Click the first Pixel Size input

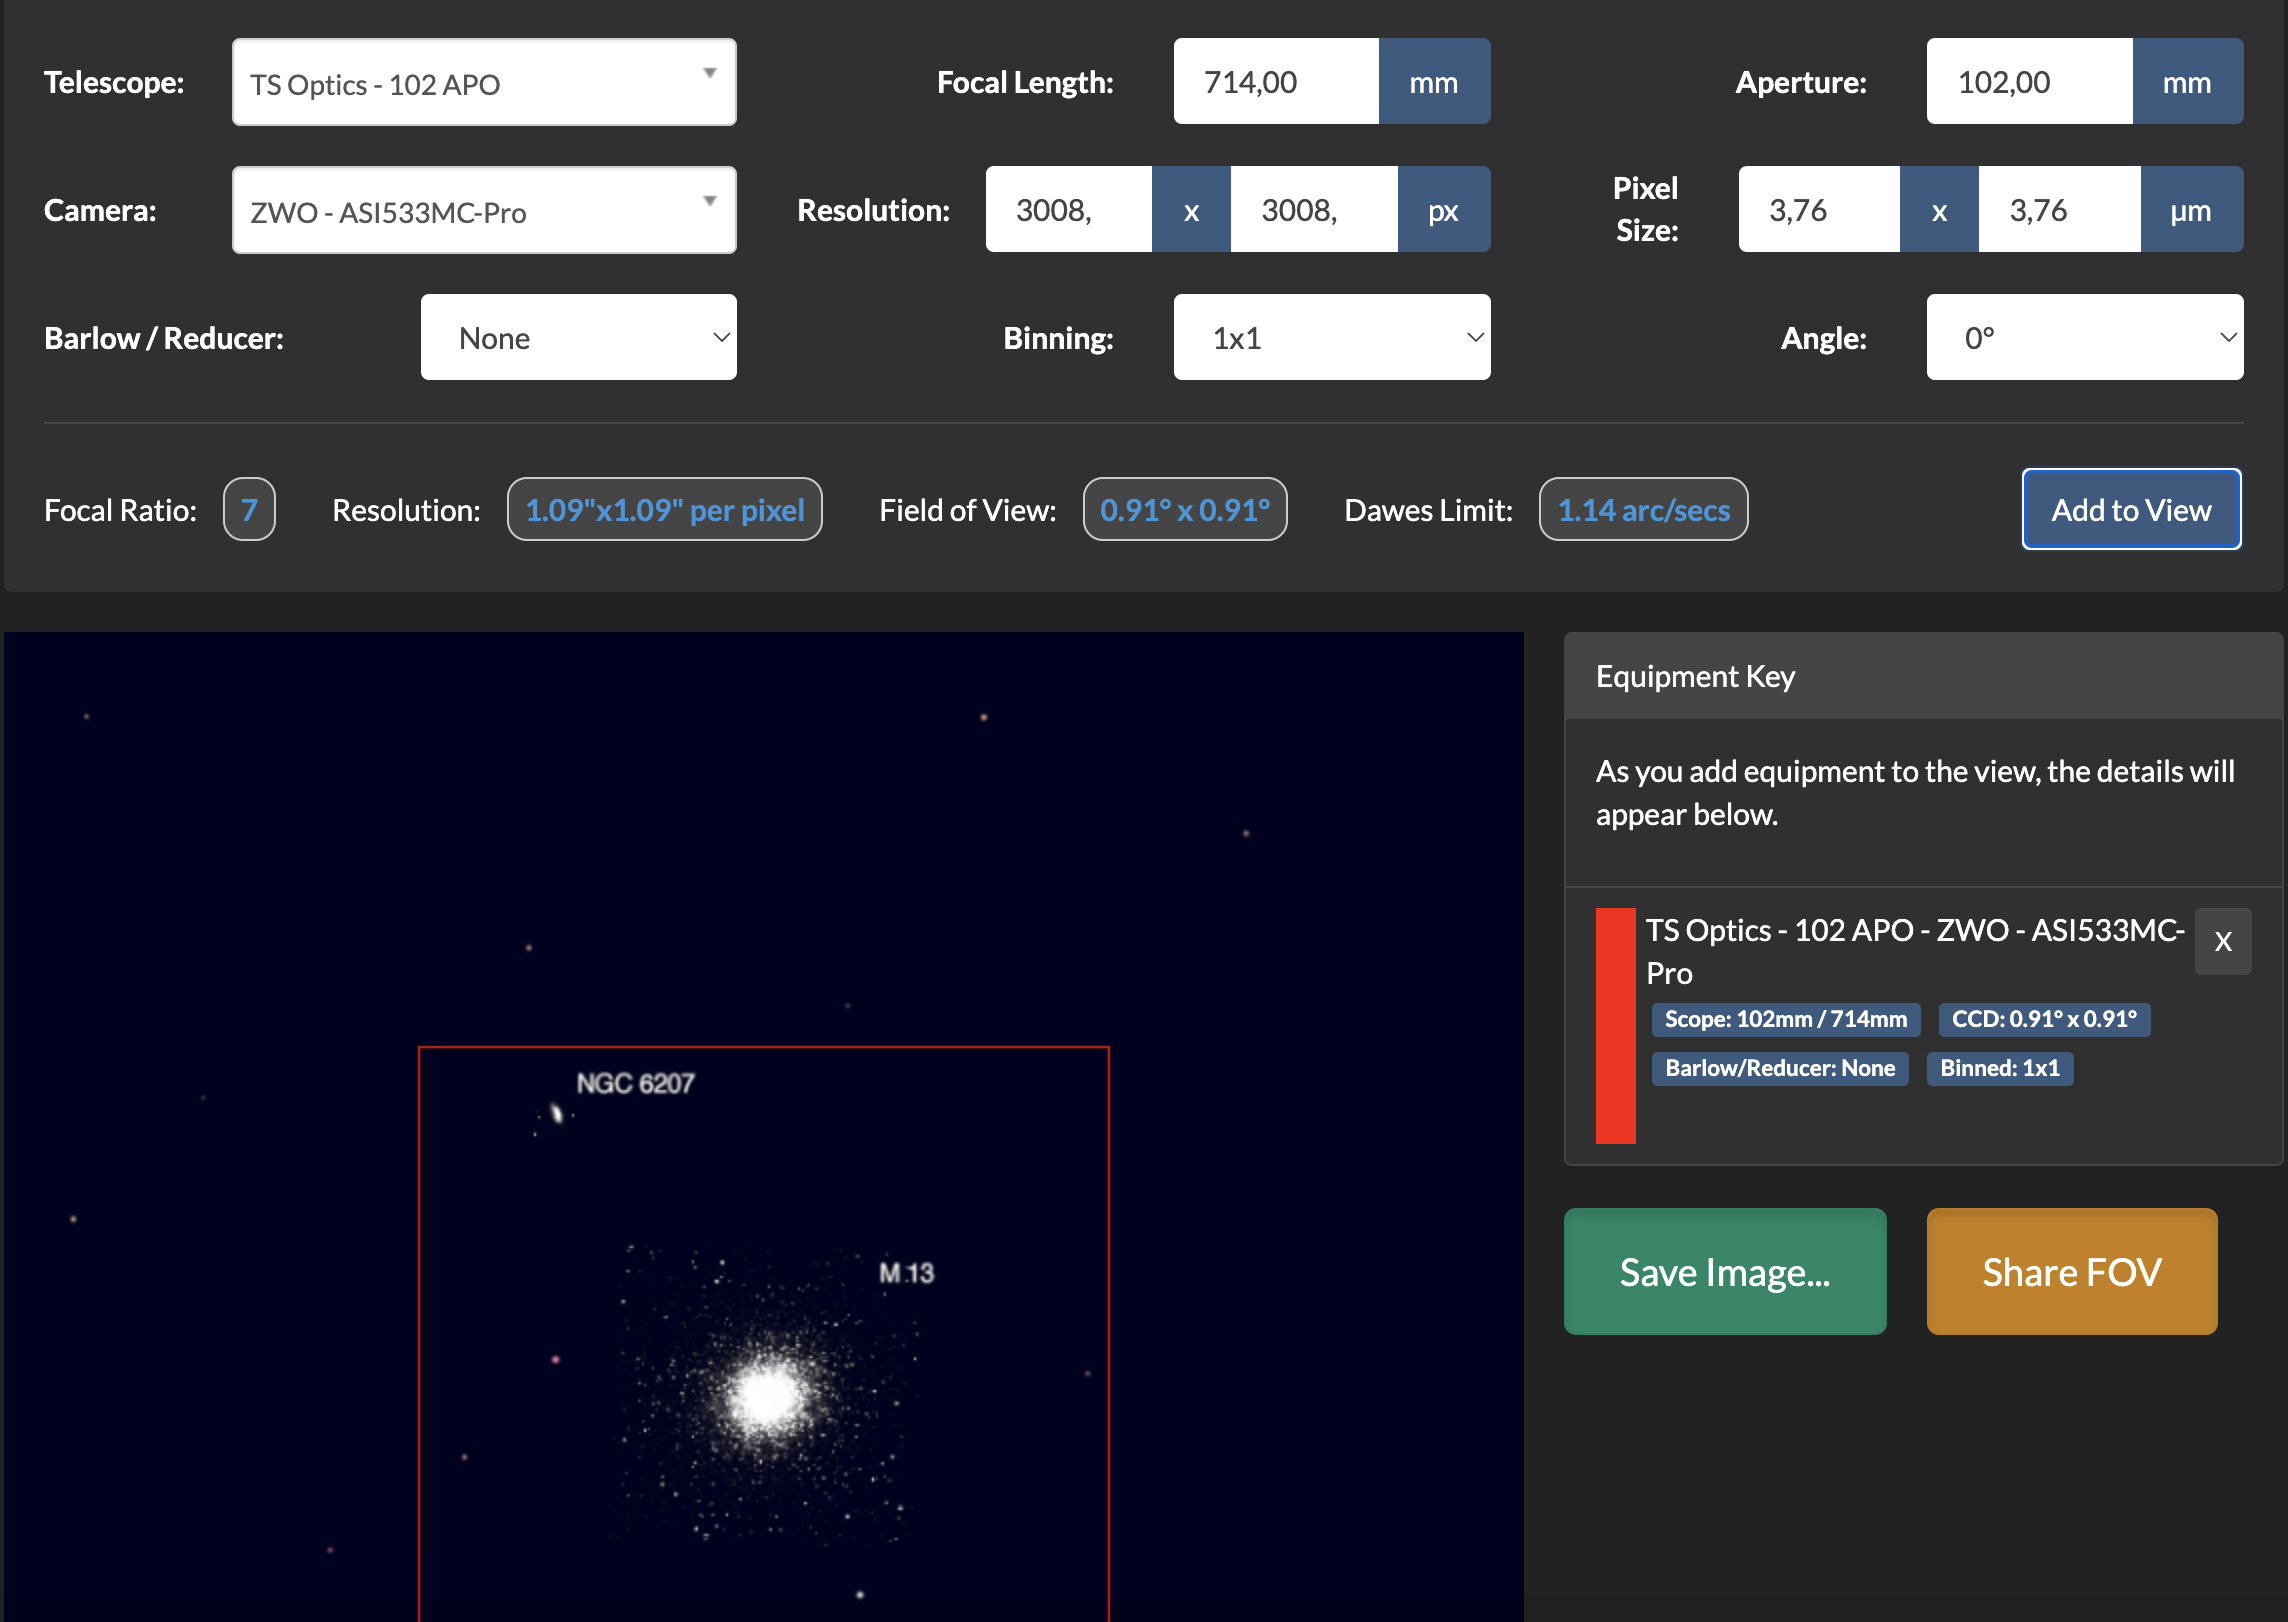tap(1818, 210)
